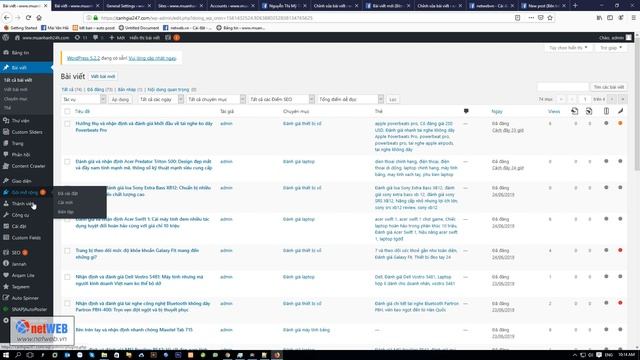Image resolution: width=640 pixels, height=360 pixels.
Task: Open Custom Fields menu
Action: 26,238
